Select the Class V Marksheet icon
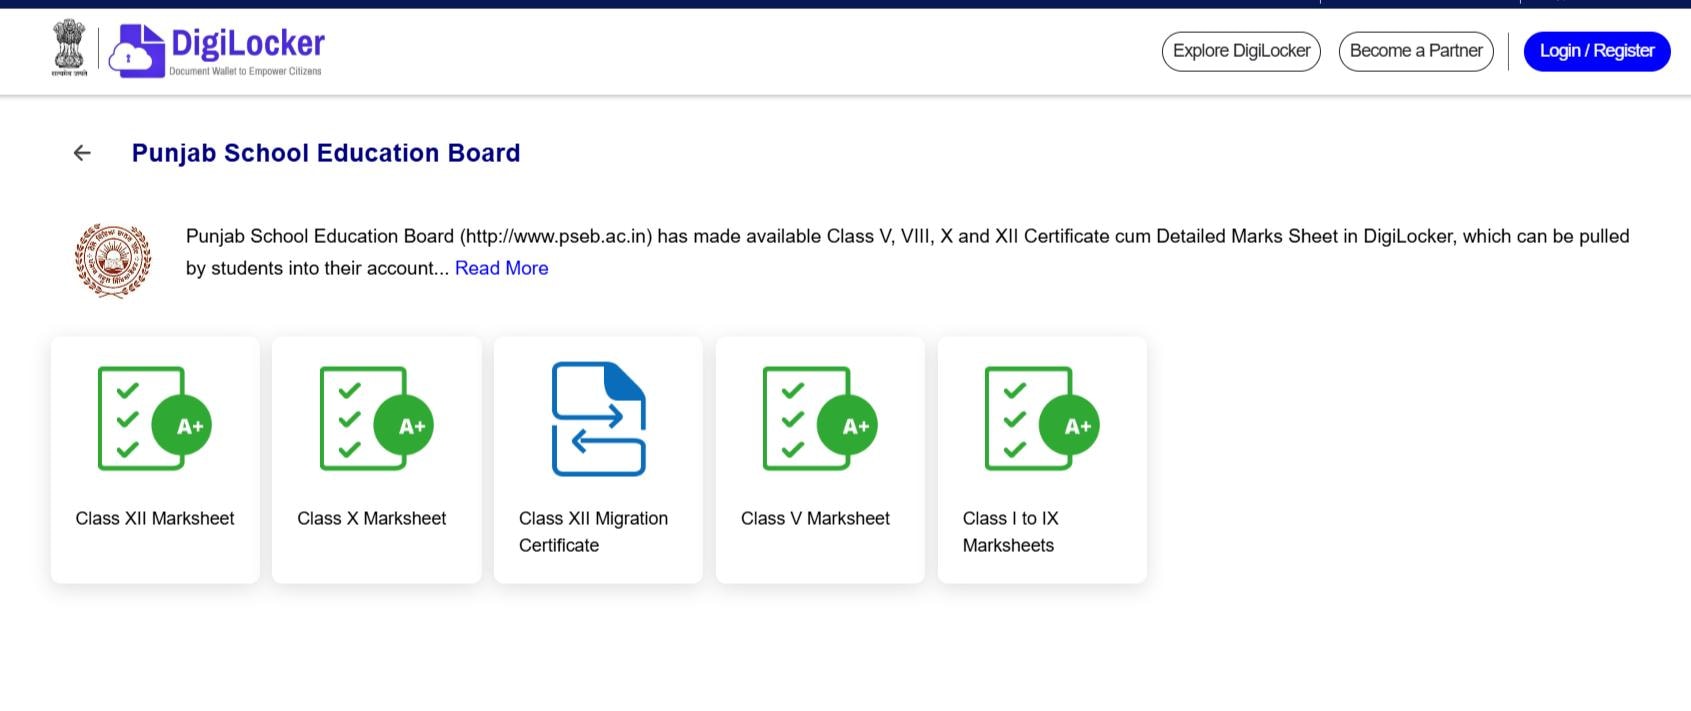 click(820, 418)
